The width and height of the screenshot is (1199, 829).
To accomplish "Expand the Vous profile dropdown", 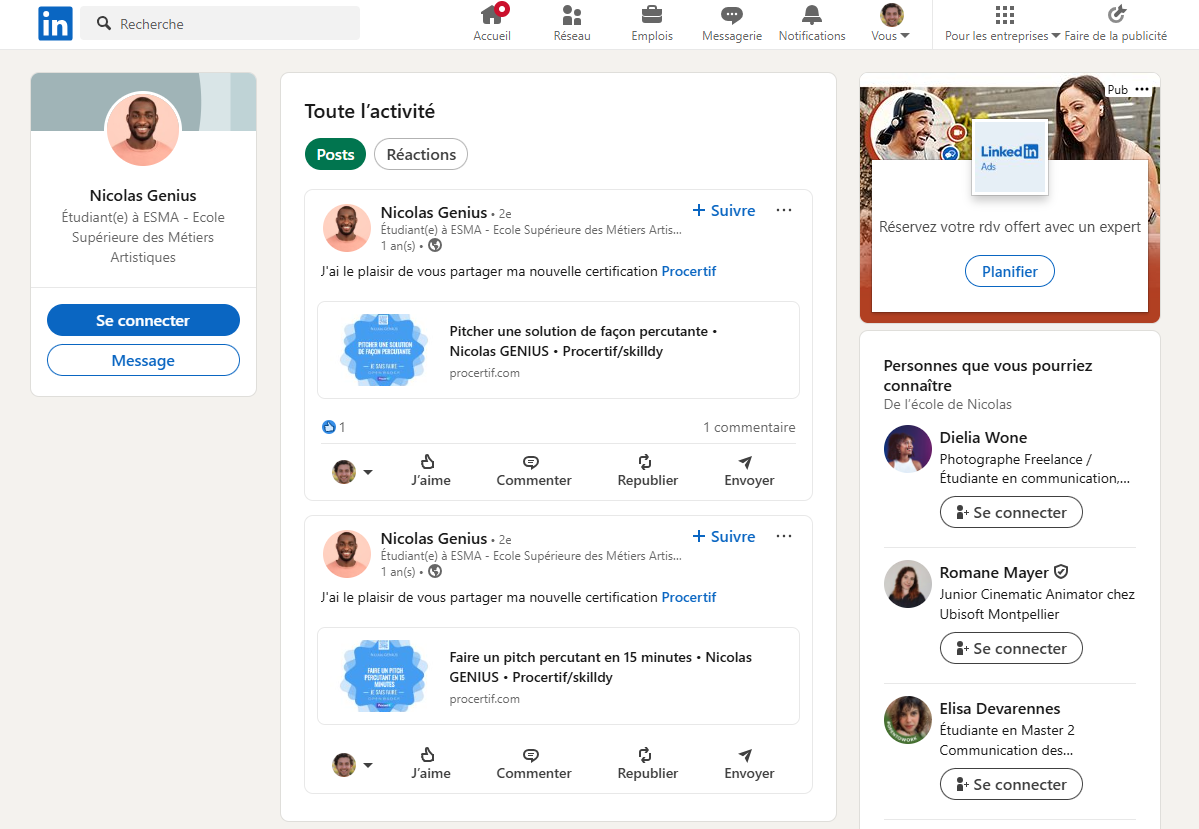I will click(890, 23).
